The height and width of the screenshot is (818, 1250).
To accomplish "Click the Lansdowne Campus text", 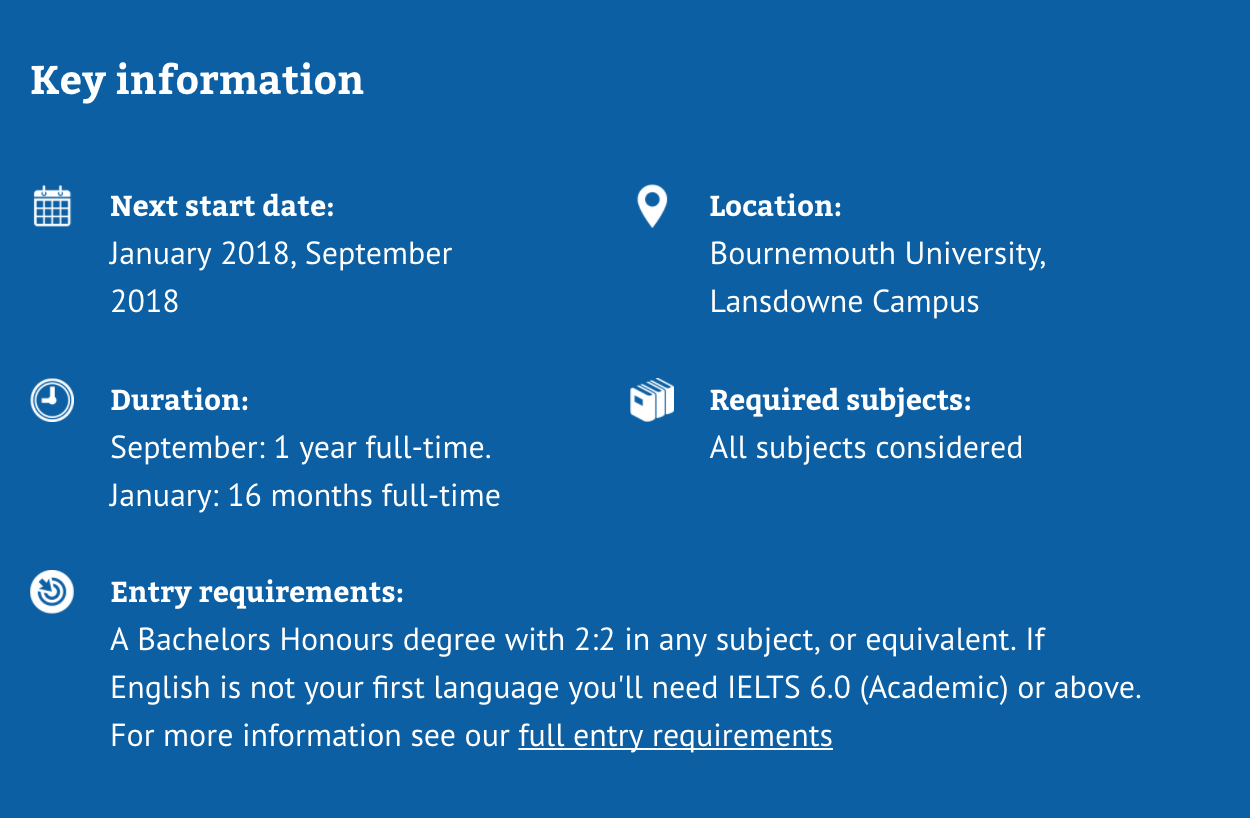I will [844, 302].
